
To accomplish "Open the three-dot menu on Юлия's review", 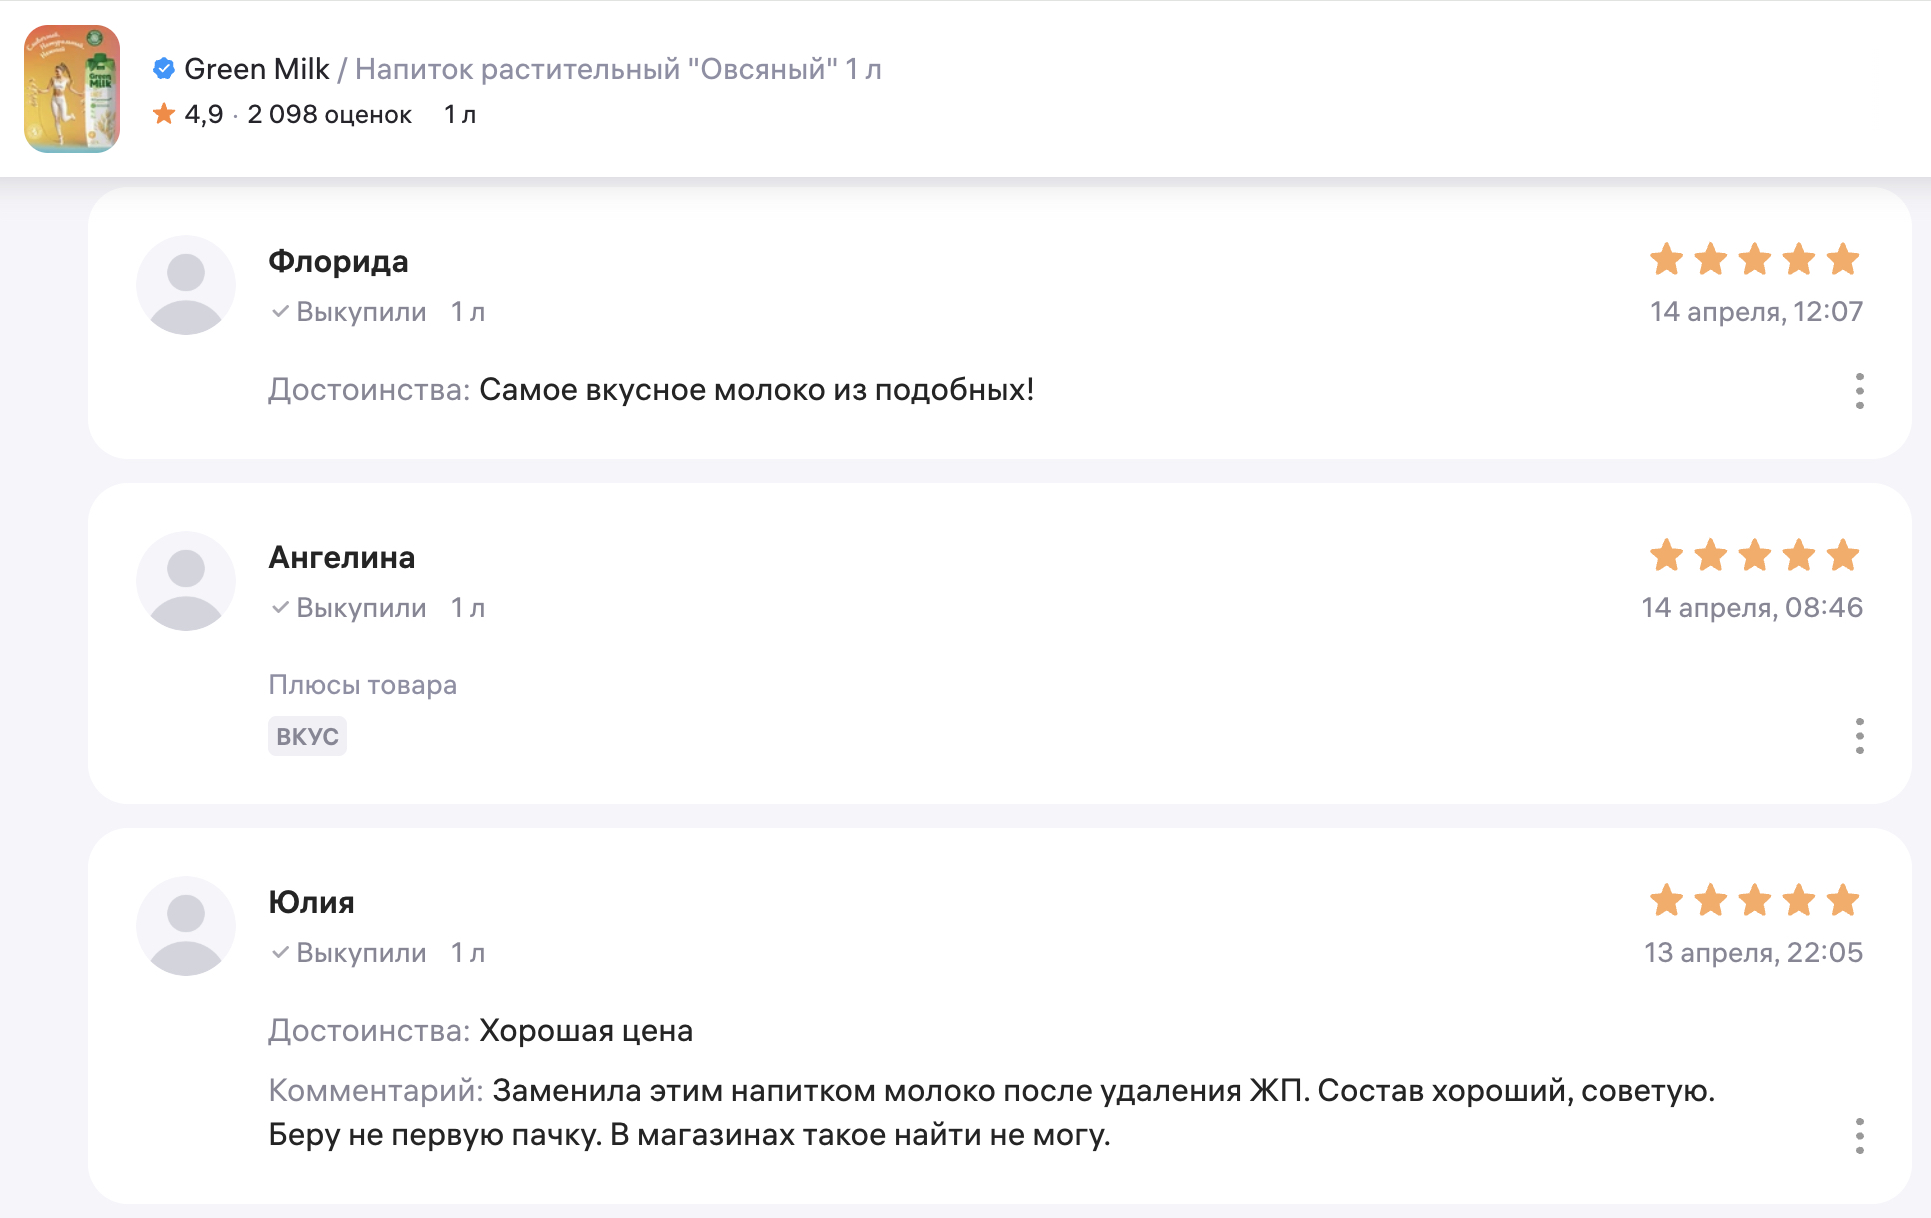I will pos(1859,1136).
